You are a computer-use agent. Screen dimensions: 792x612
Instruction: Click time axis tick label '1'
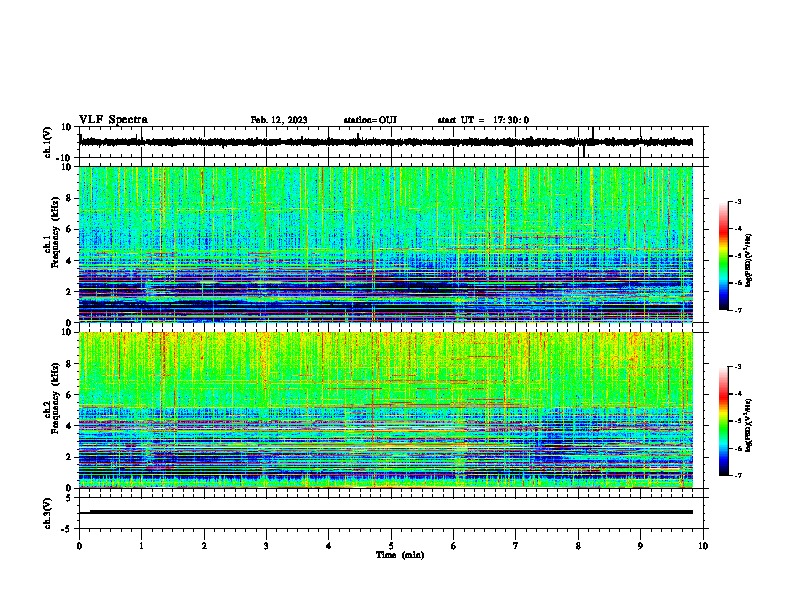point(141,546)
